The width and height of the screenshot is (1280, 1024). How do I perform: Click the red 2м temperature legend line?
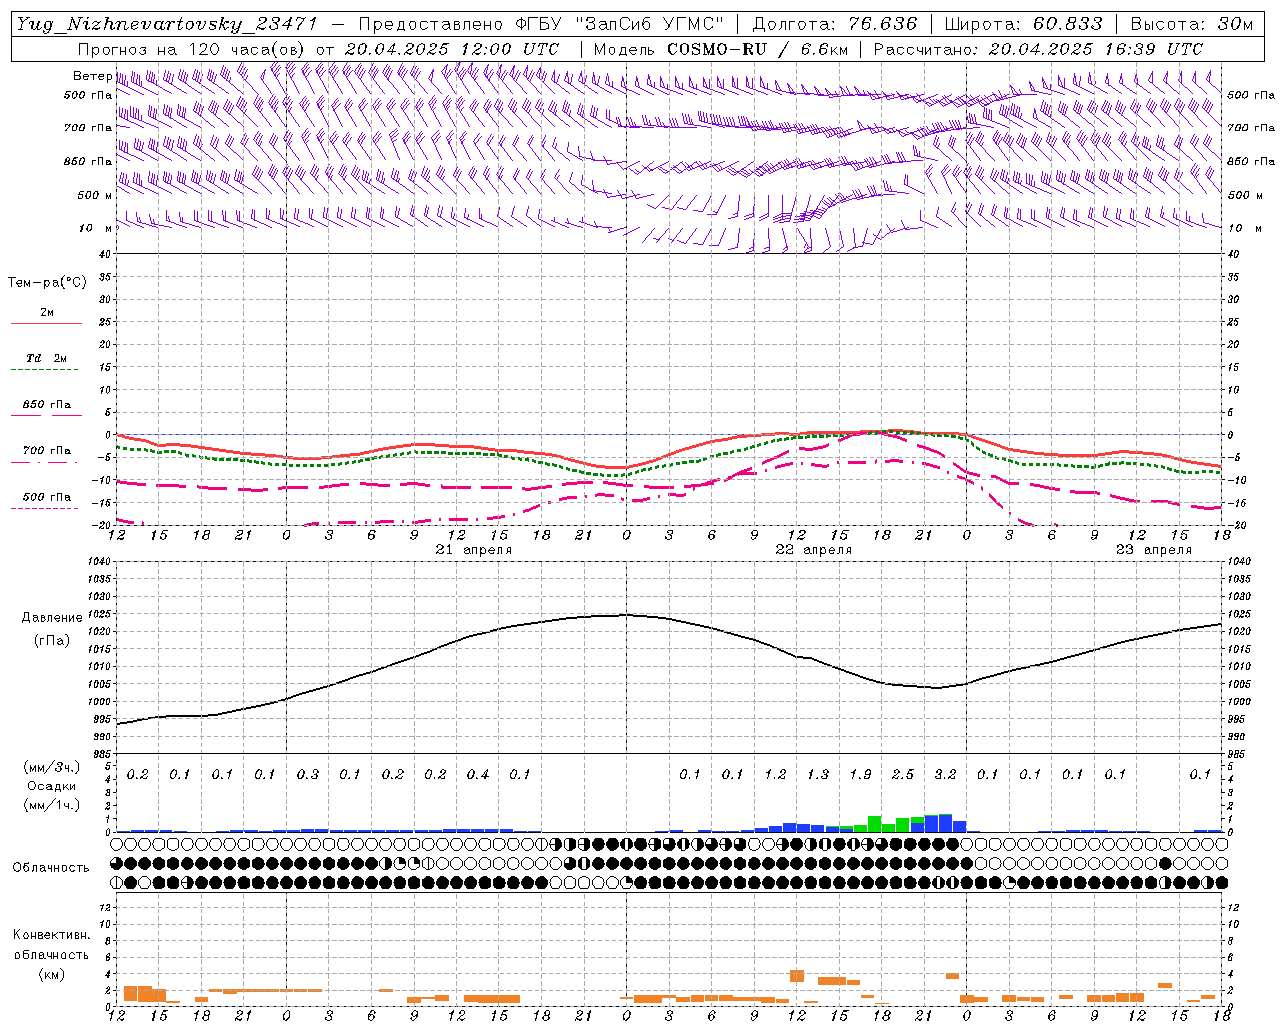click(46, 324)
